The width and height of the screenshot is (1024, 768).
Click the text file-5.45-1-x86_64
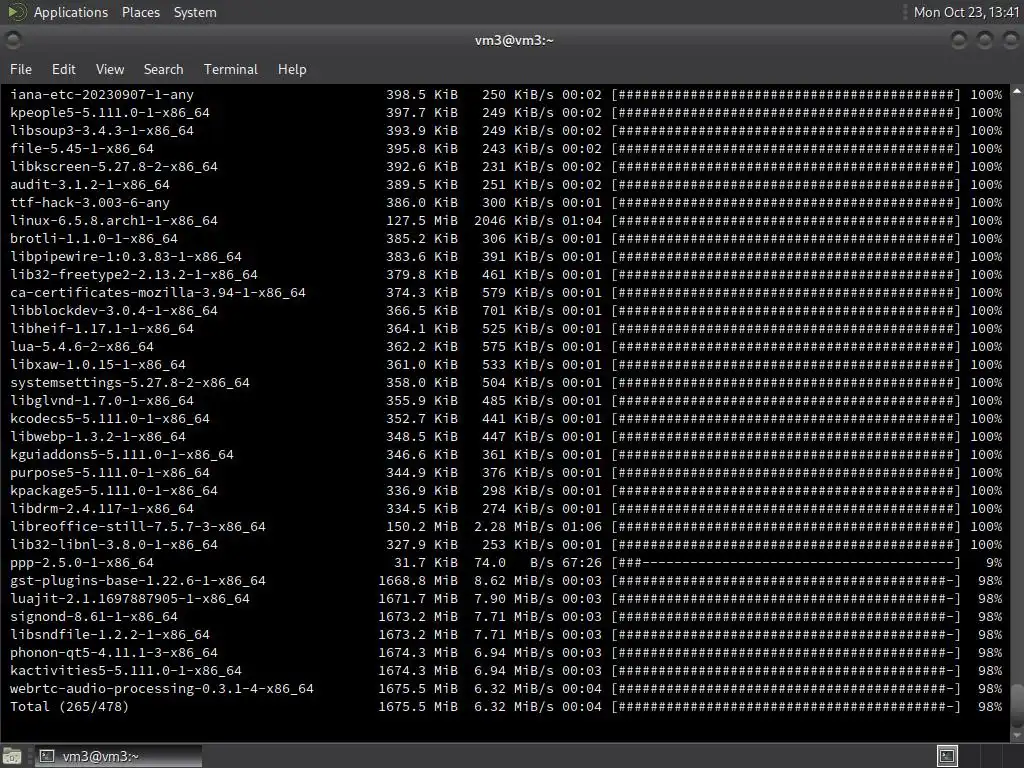[82, 149]
